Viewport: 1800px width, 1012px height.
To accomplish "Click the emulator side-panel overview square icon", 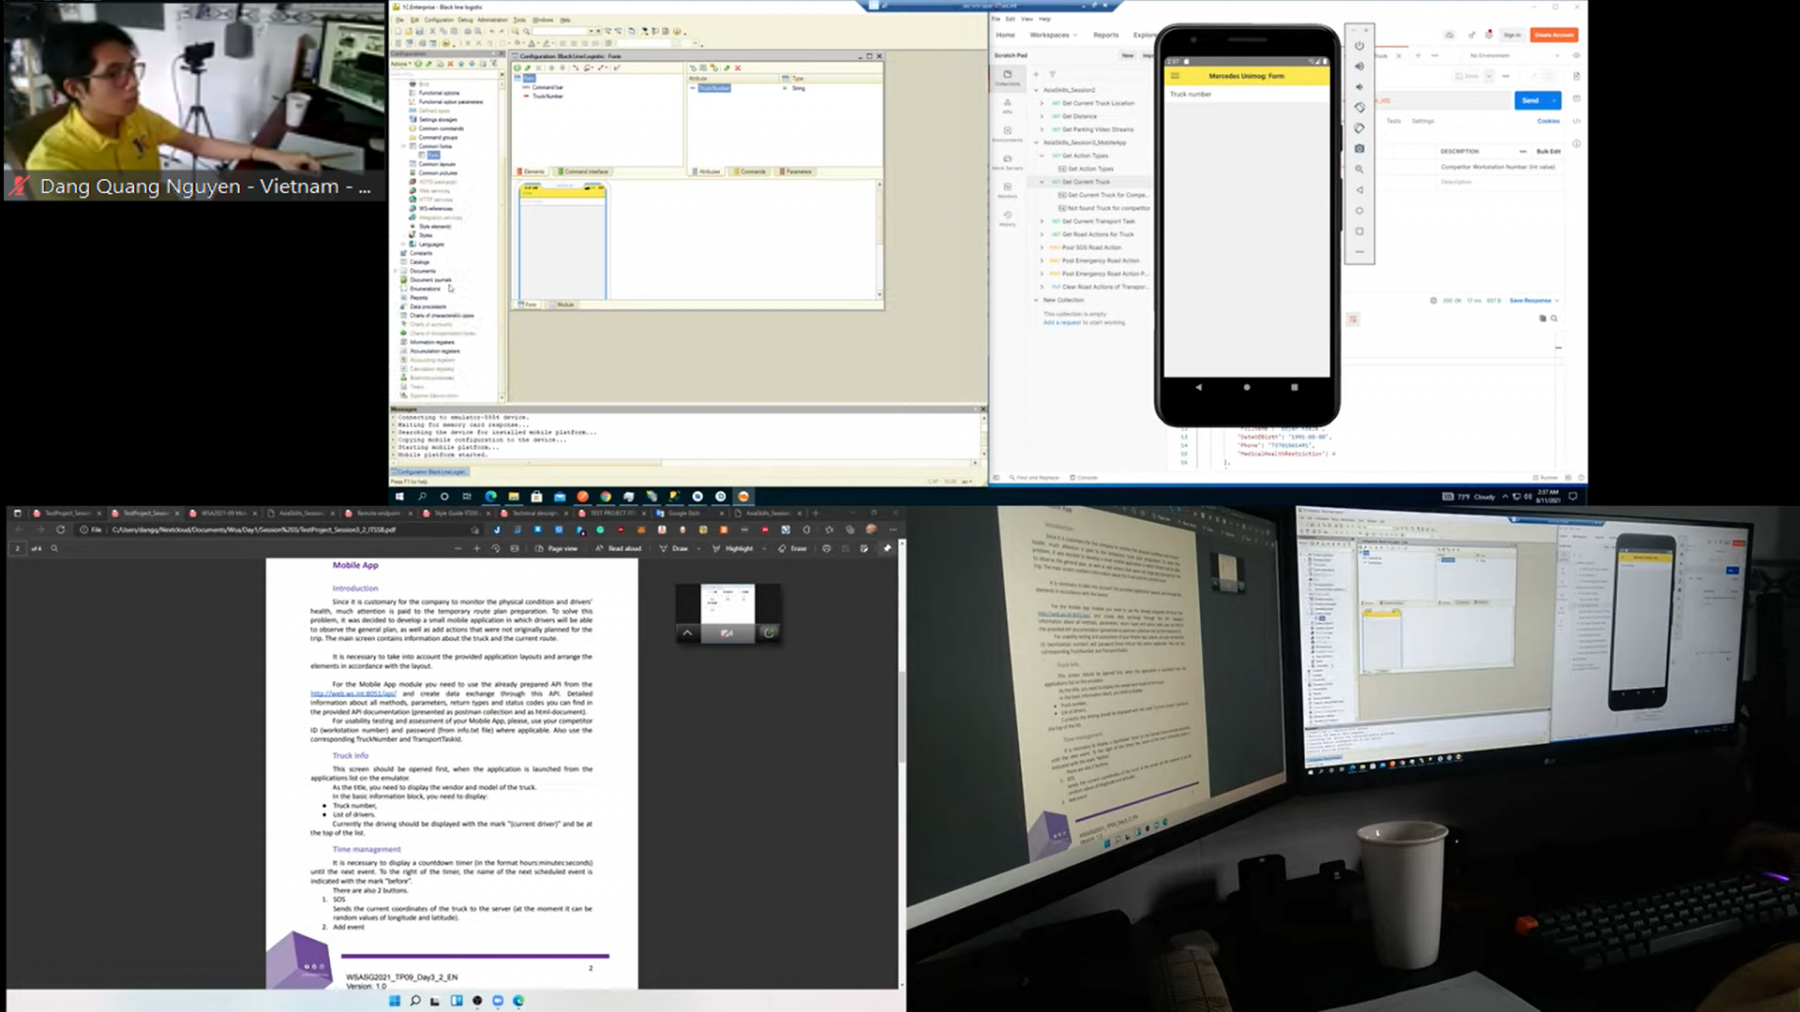I will pos(1359,231).
